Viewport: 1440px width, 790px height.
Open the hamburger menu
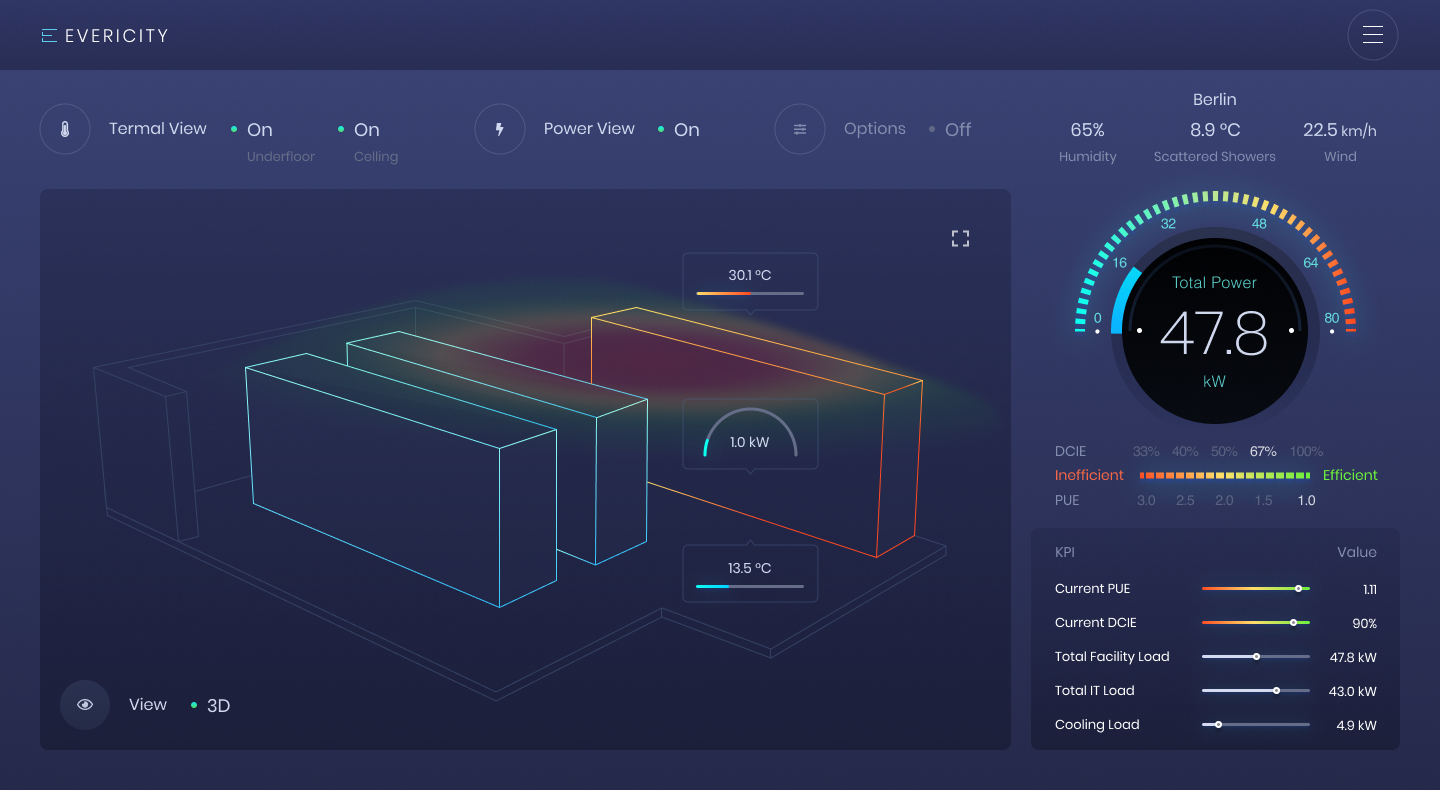1372,35
